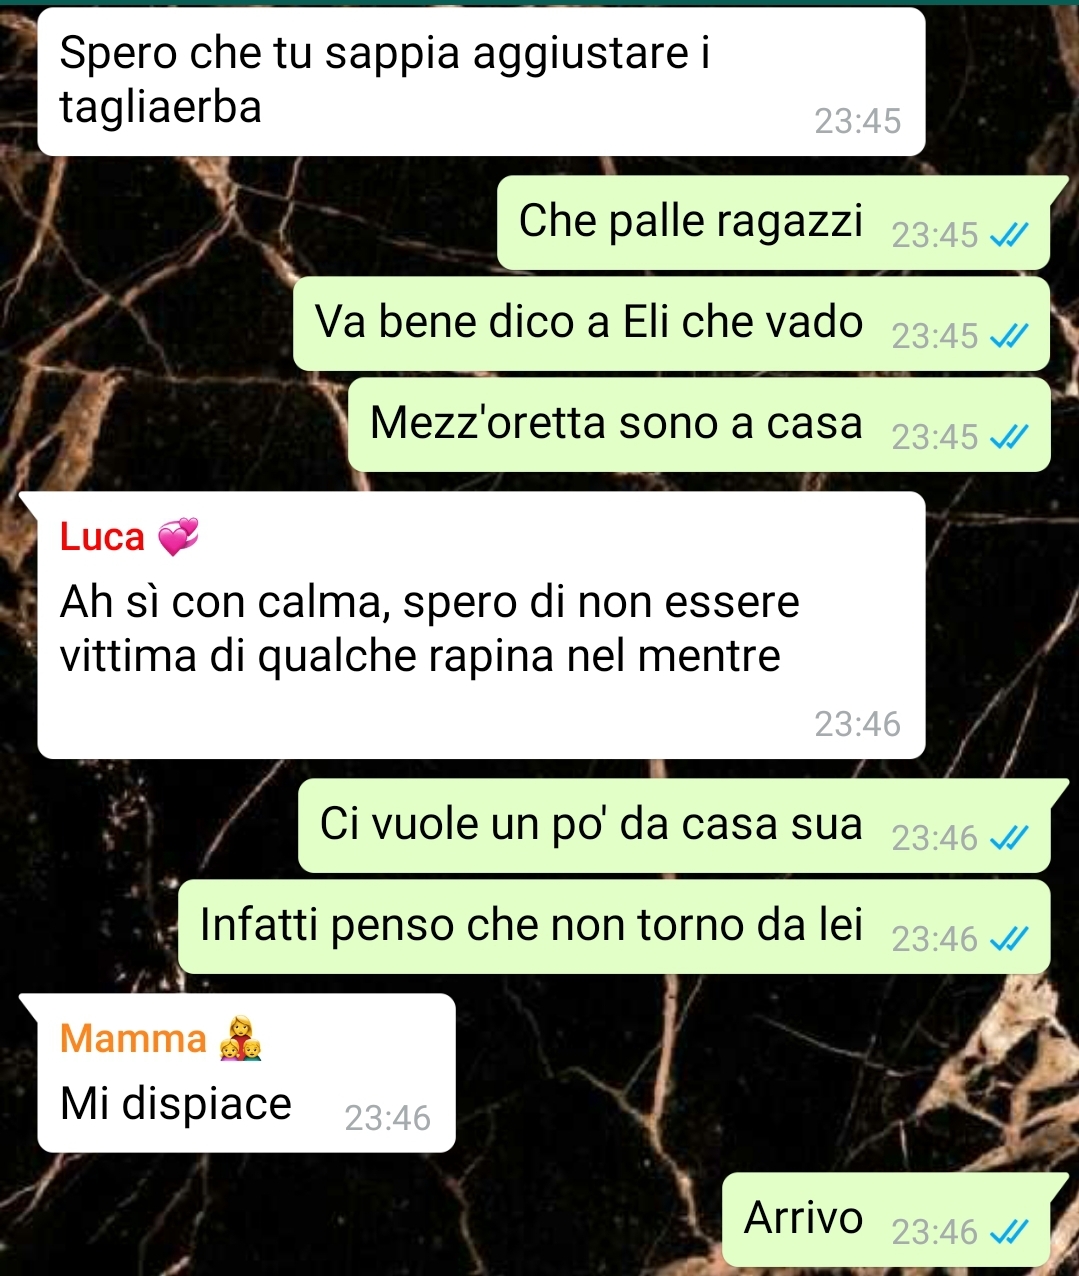Viewport: 1079px width, 1276px height.
Task: Open Luca's contact name in red
Action: [102, 538]
